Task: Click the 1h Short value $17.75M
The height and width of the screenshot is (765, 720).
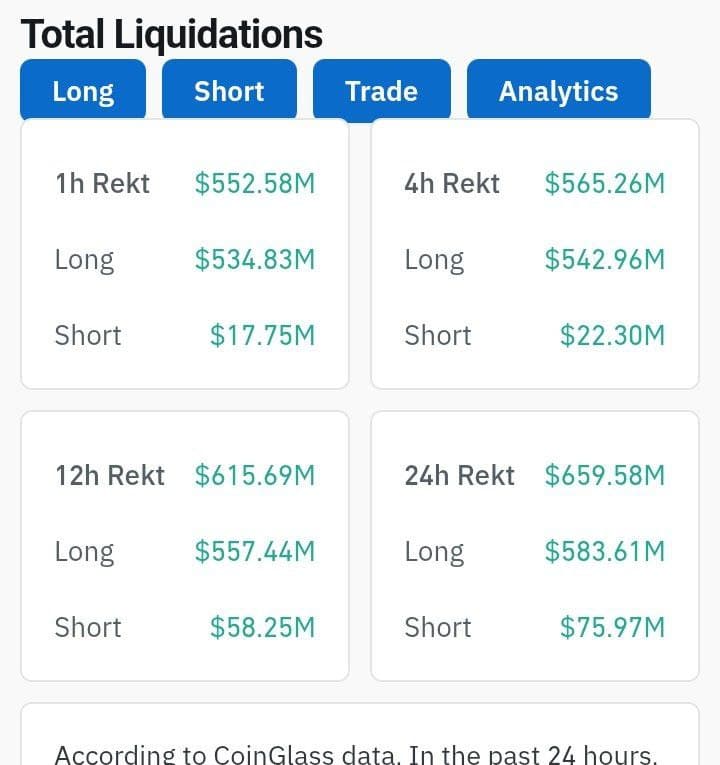Action: coord(262,336)
